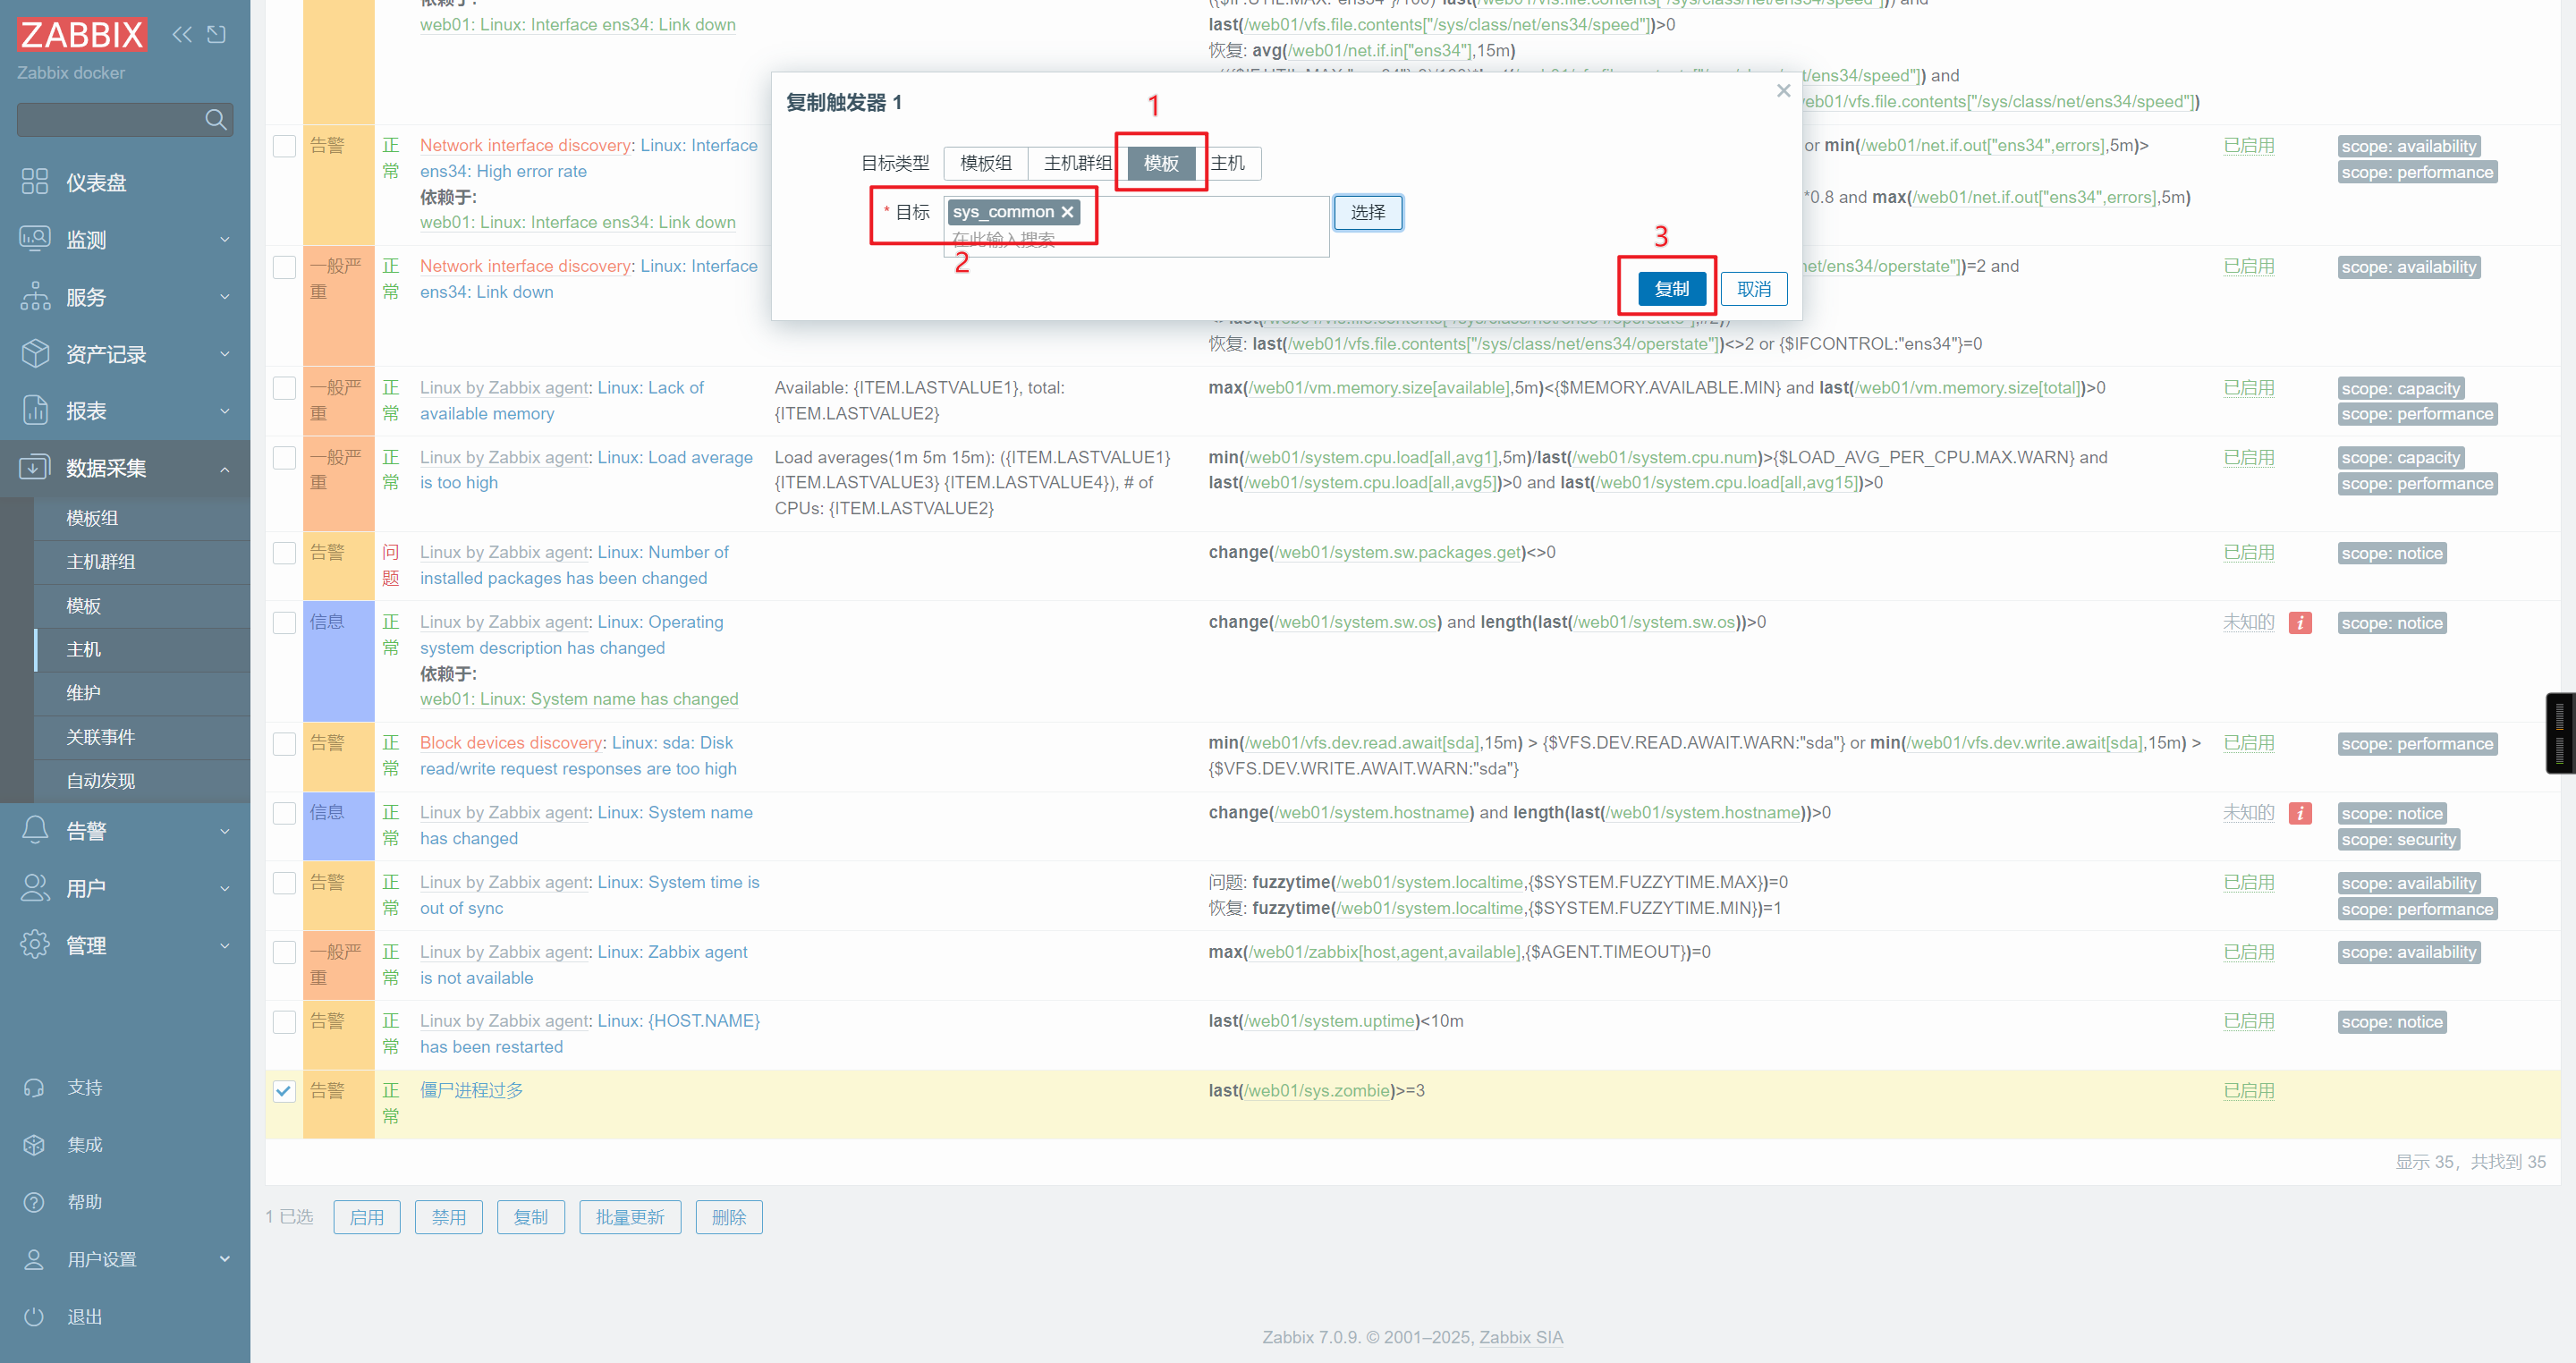Image resolution: width=2576 pixels, height=1363 pixels.
Task: Click the sidebar search input field
Action: click(x=110, y=120)
